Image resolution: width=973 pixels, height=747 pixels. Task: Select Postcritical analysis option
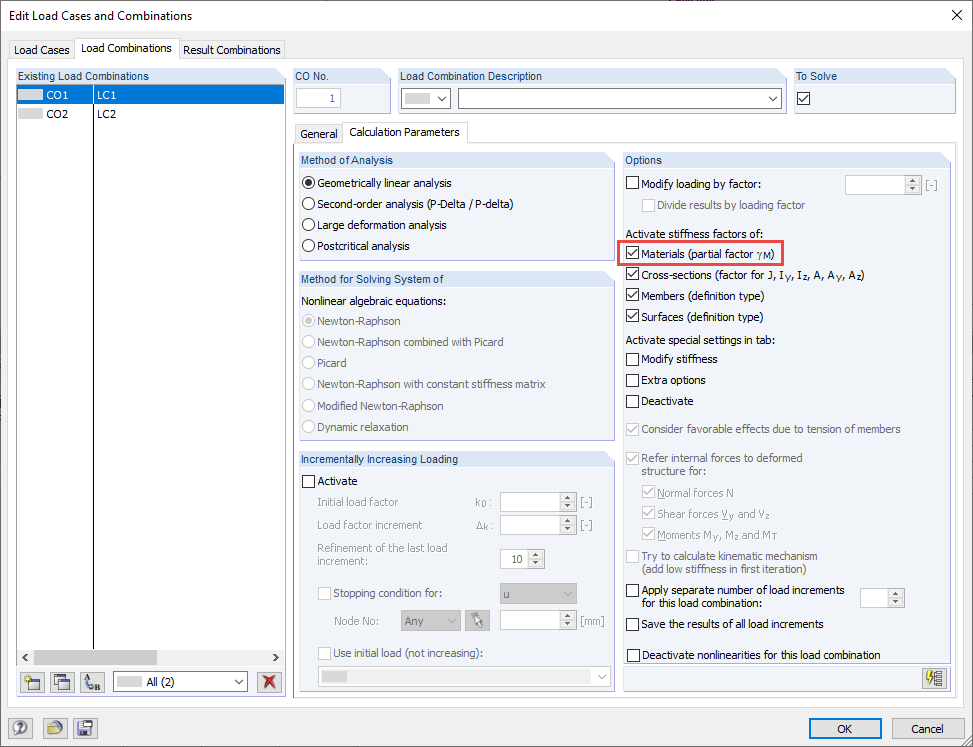[x=308, y=246]
